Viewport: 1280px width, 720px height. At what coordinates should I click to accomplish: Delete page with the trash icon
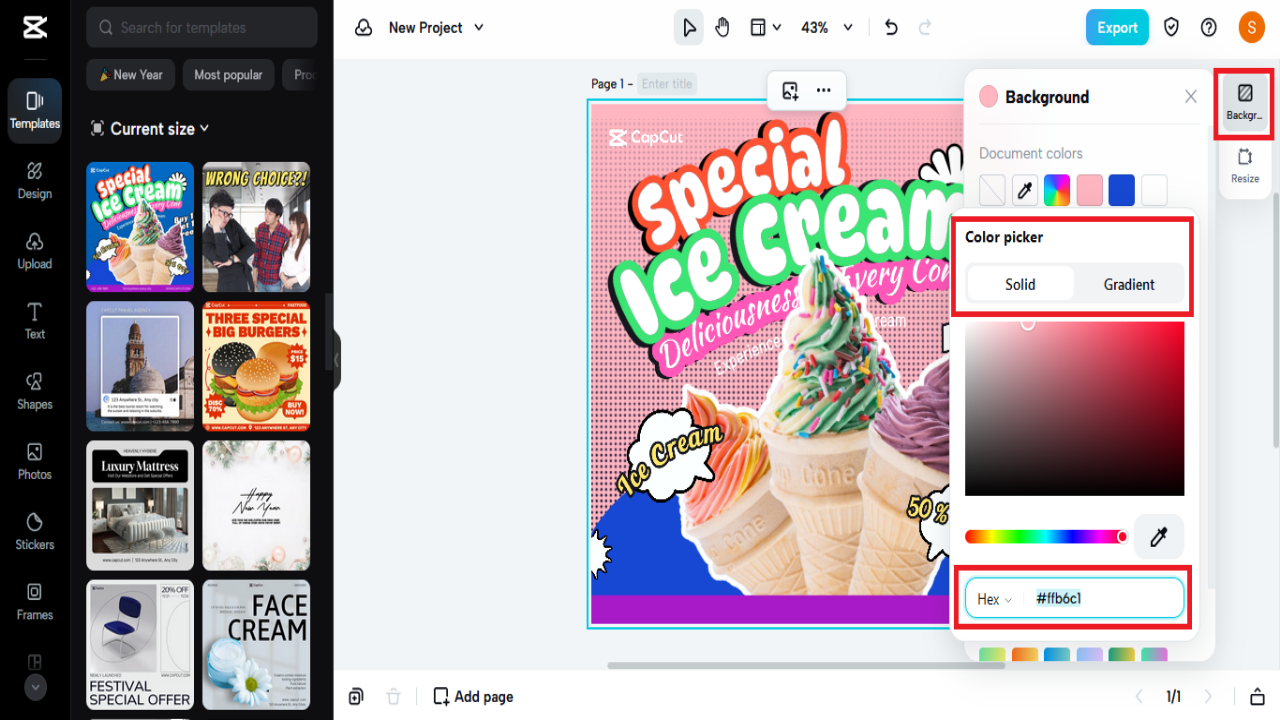point(394,697)
